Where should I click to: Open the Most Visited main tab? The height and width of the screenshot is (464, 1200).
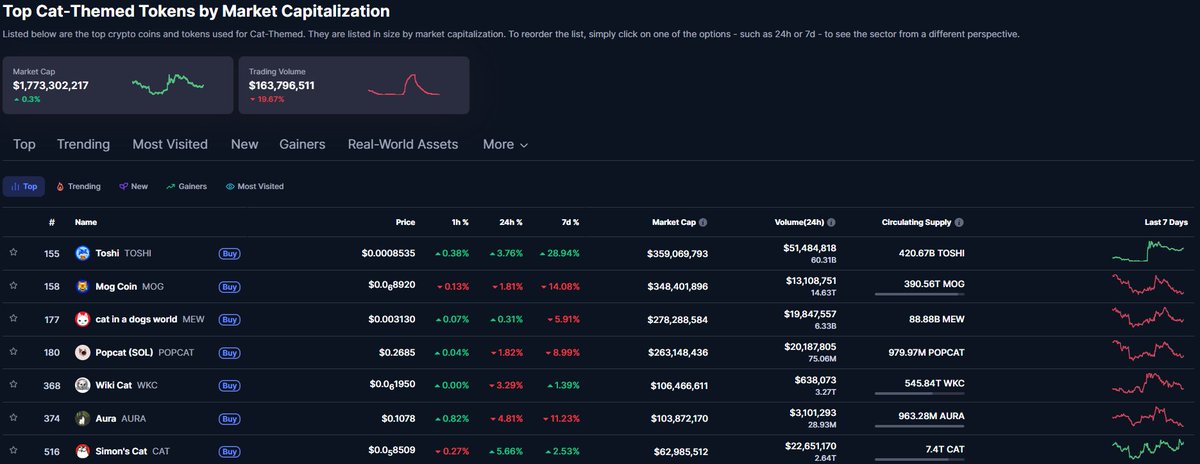[x=170, y=144]
